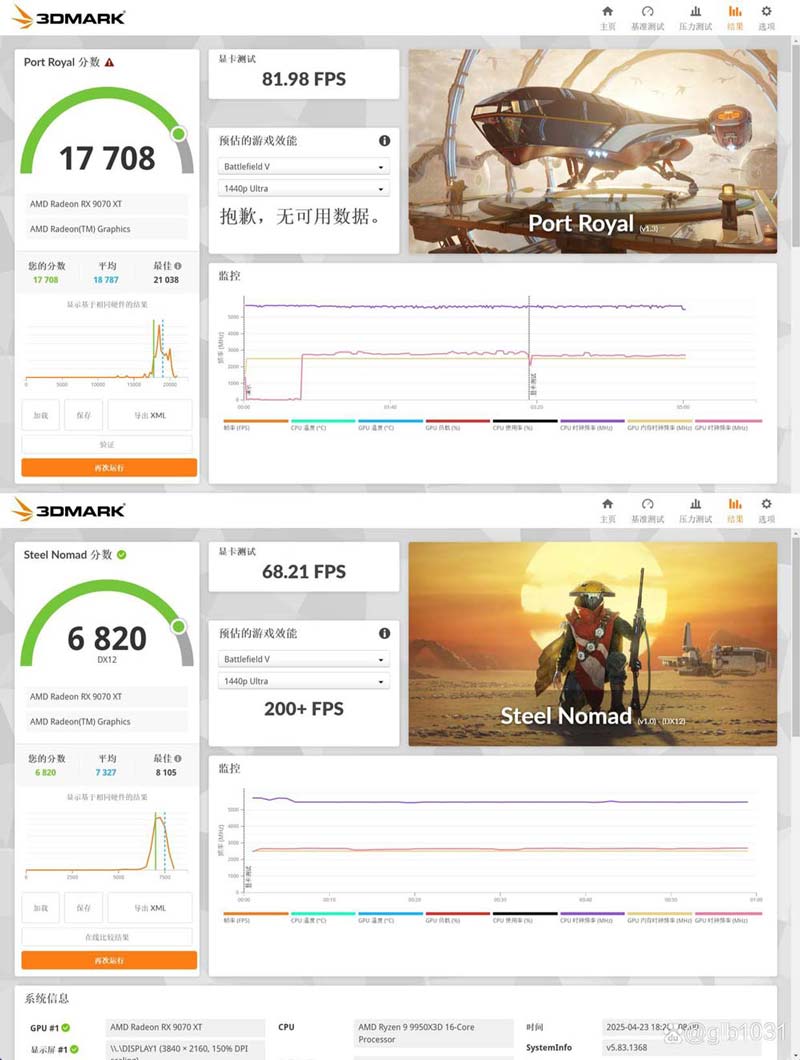The width and height of the screenshot is (800, 1060).
Task: Open Results chart icon in Steel Nomad window
Action: (734, 504)
